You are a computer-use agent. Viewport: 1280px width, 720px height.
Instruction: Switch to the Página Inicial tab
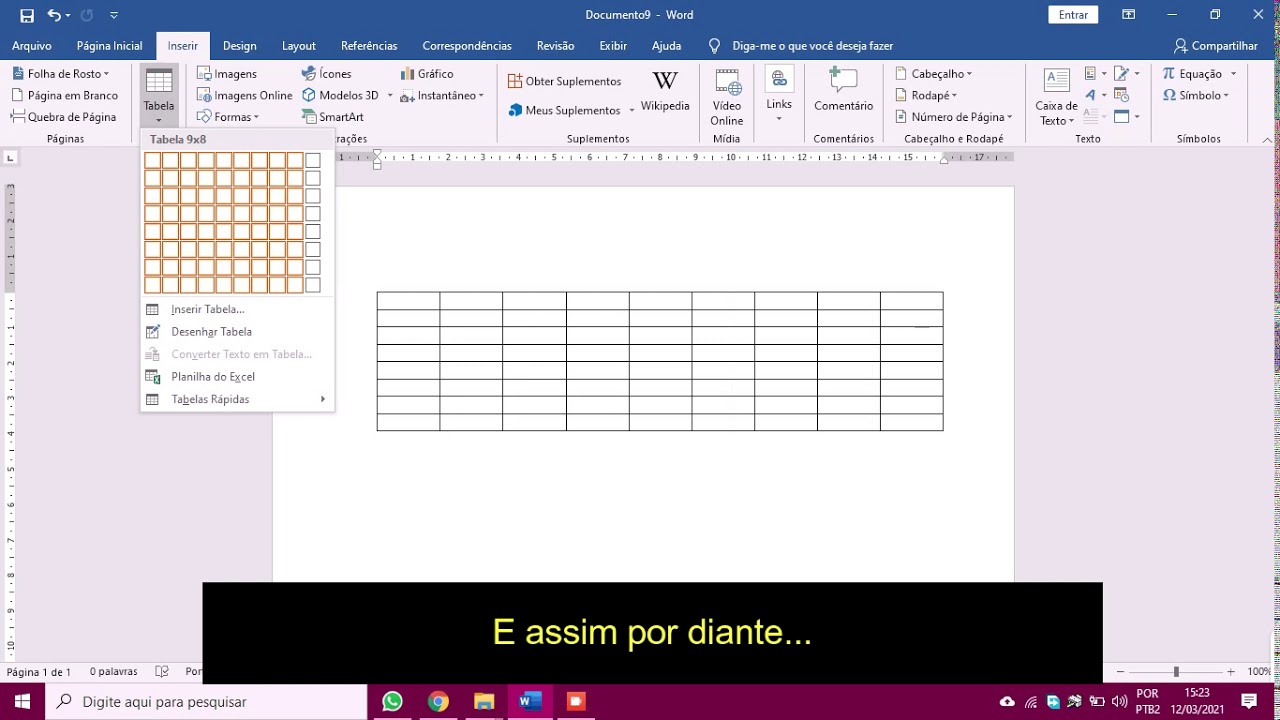click(x=109, y=46)
